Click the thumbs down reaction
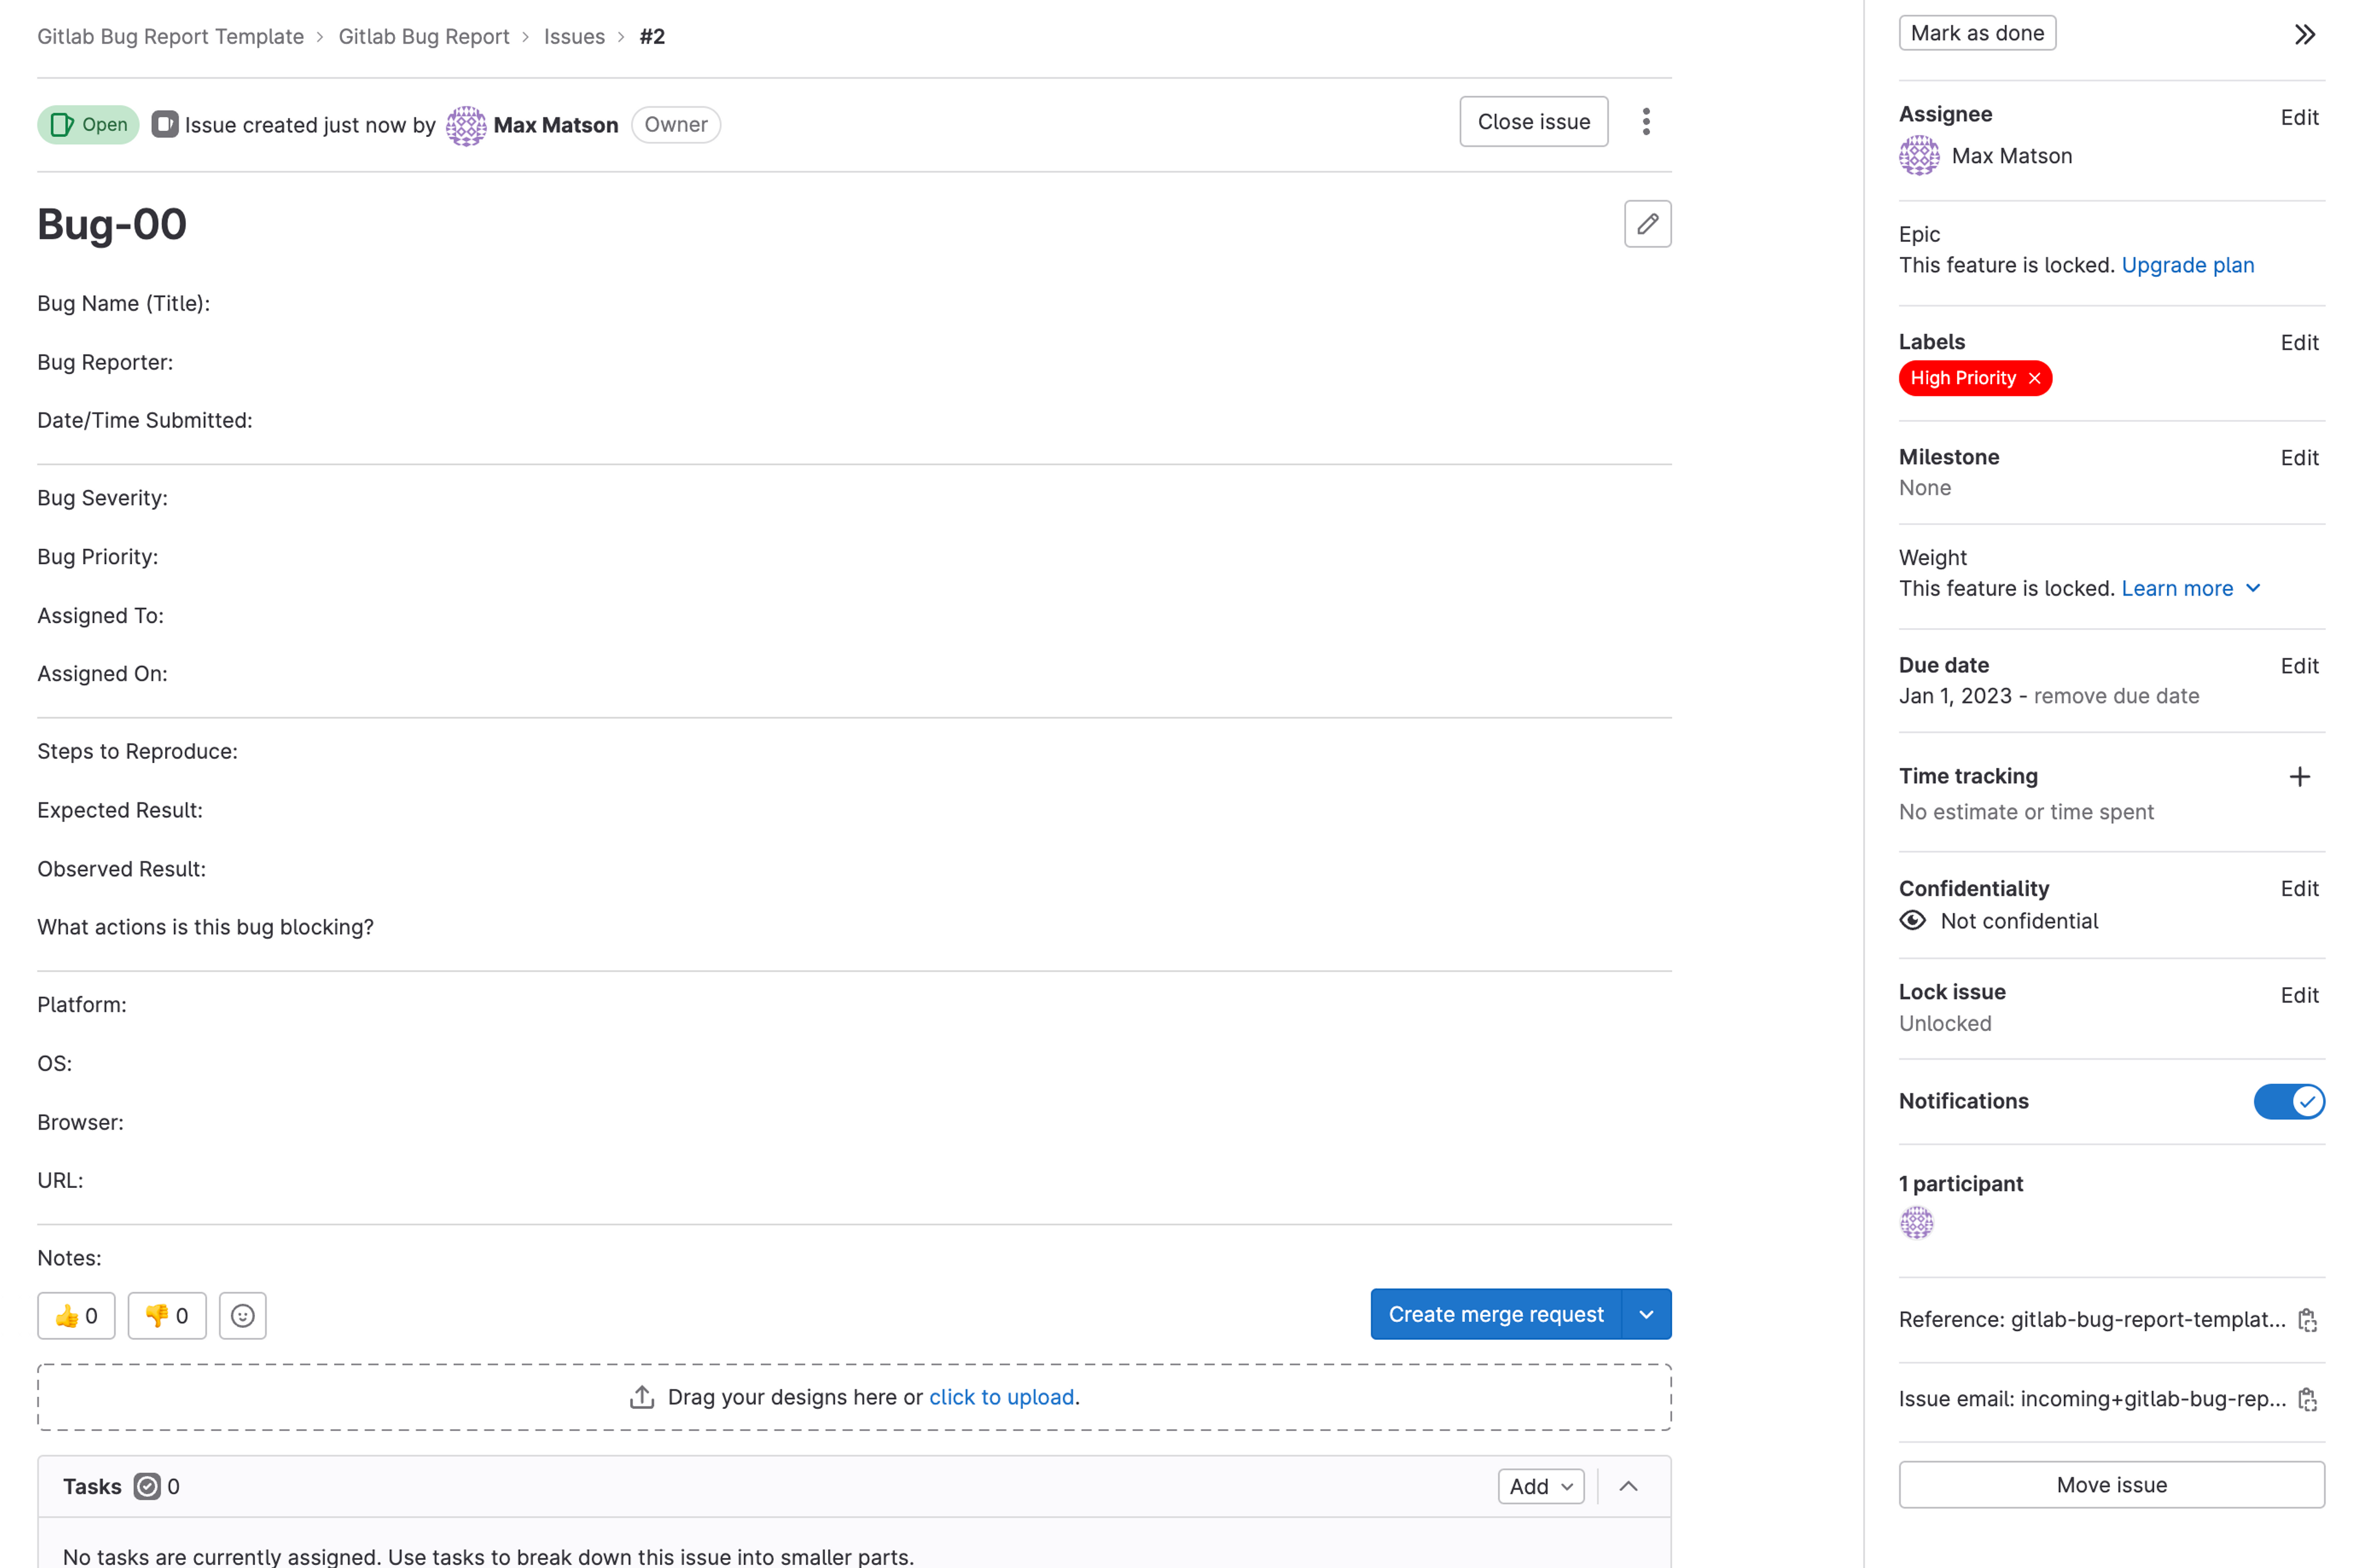Screen dimensions: 2358x1568 pyautogui.click(x=166, y=1315)
